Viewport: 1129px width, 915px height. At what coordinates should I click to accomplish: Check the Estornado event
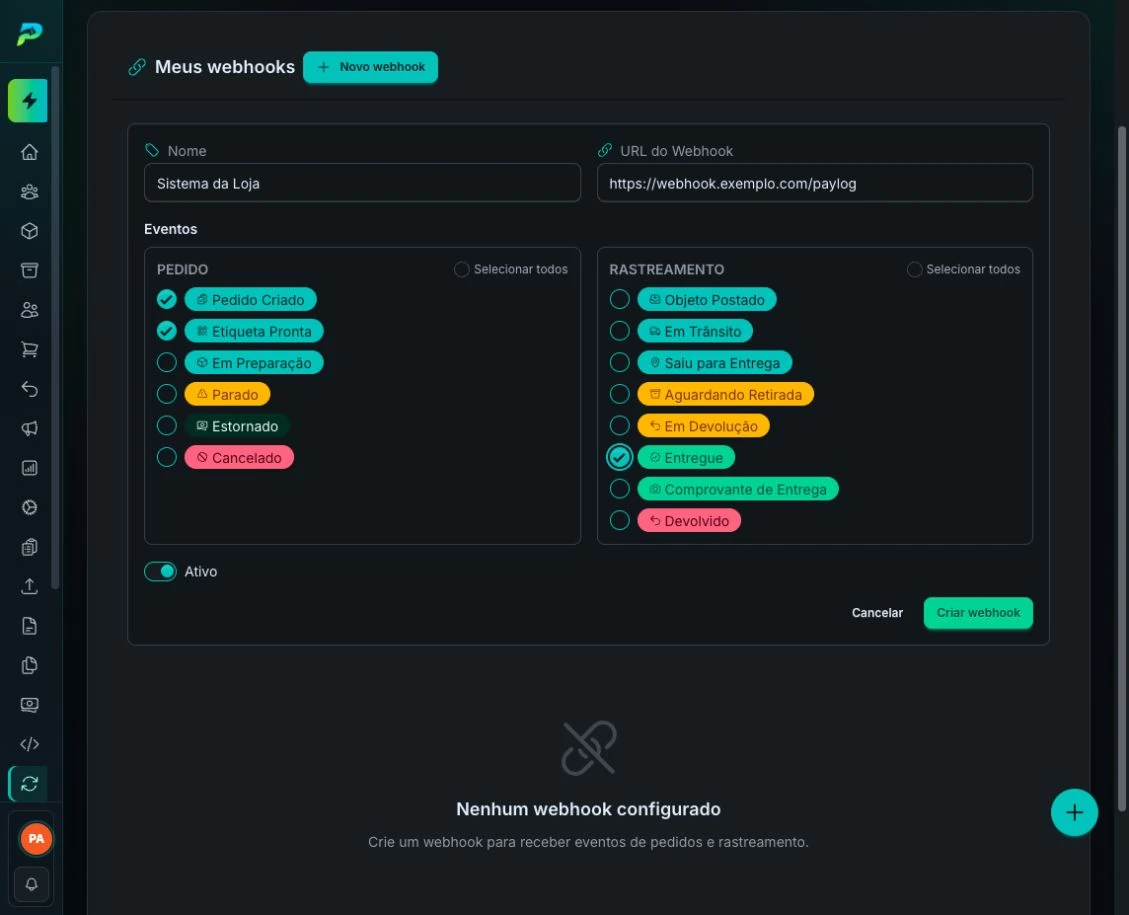(167, 426)
